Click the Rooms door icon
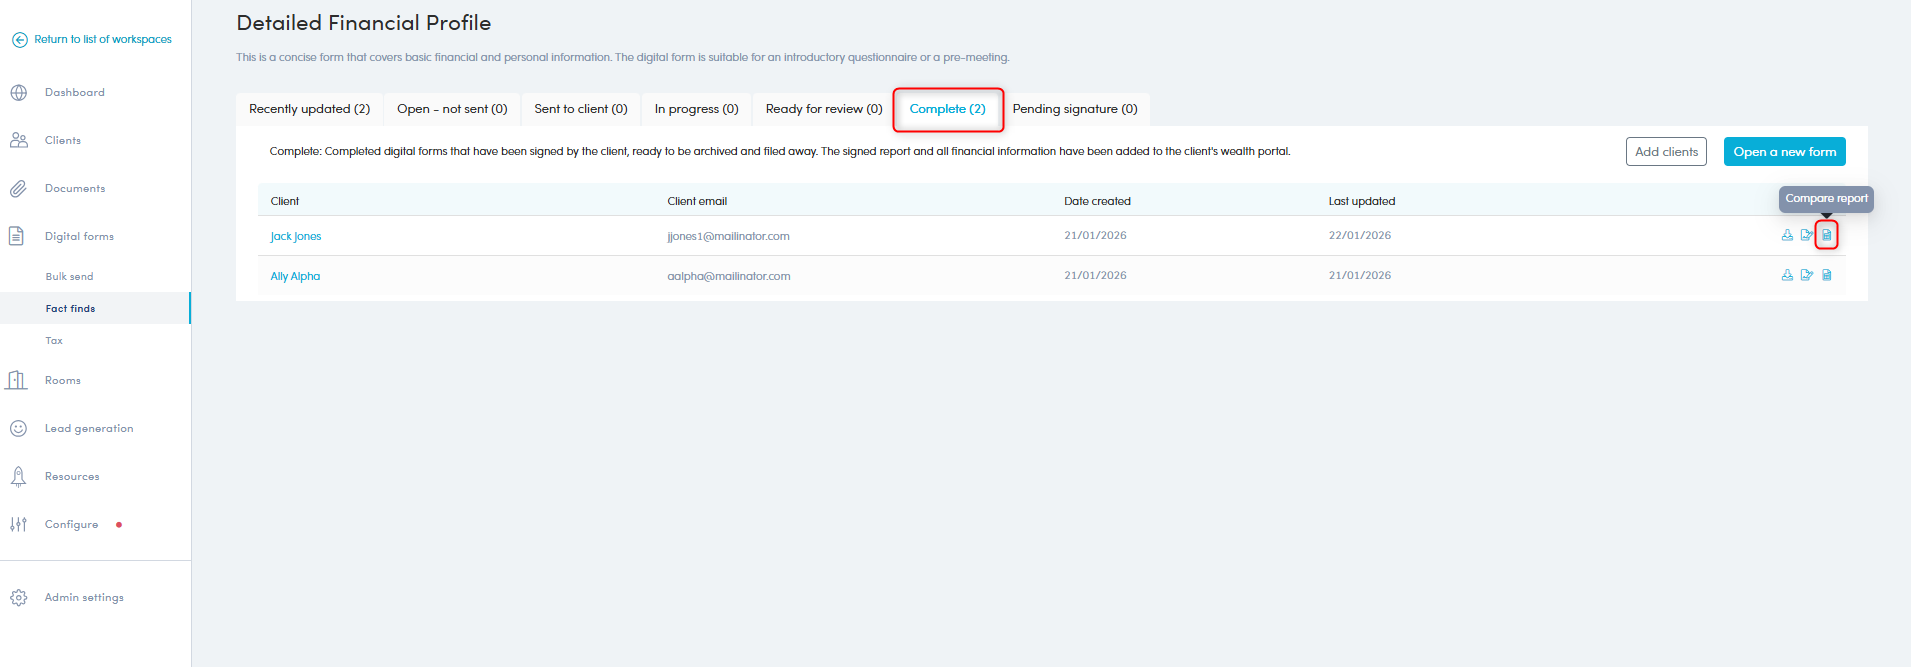Screen dimensions: 1911x667 (17, 380)
